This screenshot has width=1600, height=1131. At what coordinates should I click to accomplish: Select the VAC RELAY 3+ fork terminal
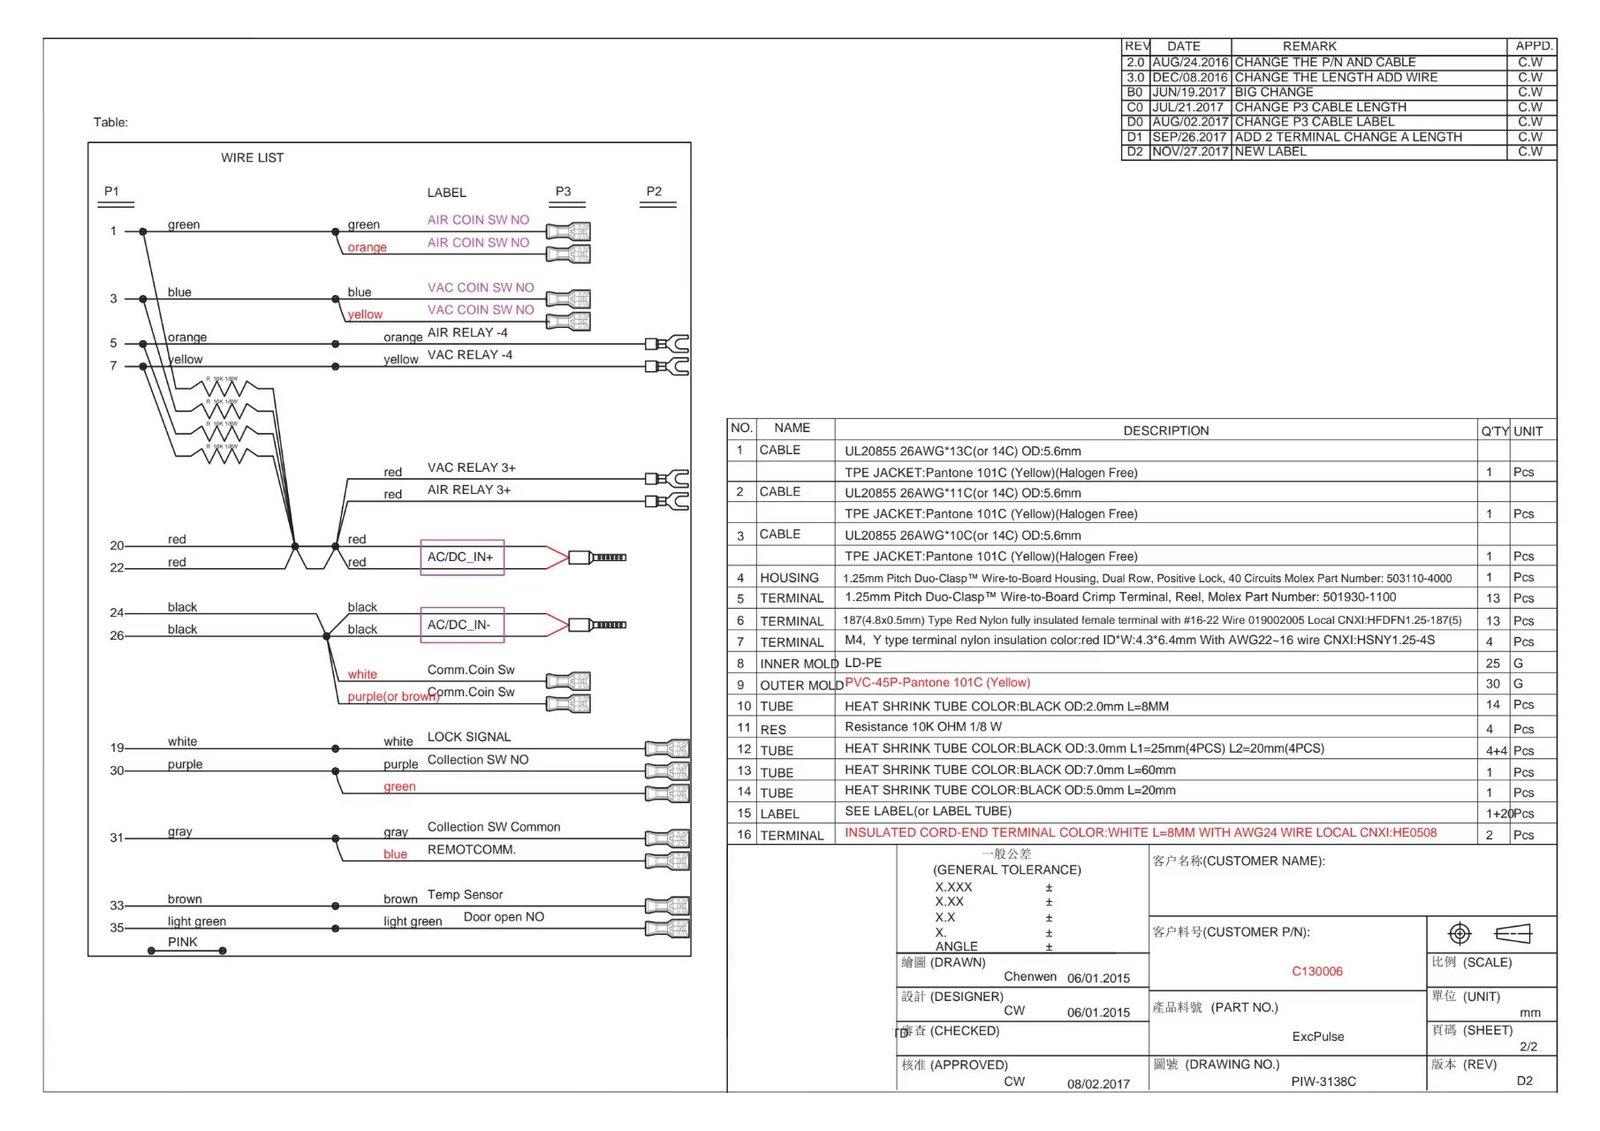pyautogui.click(x=668, y=479)
